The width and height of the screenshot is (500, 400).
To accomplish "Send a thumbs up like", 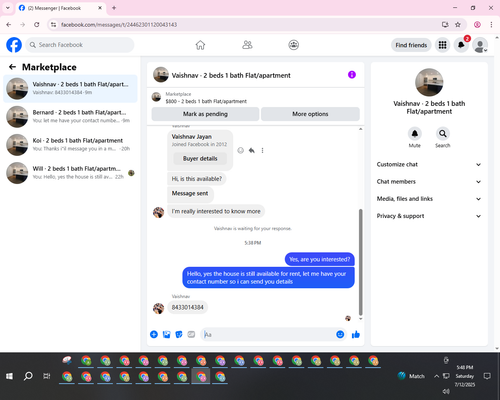I will [356, 334].
